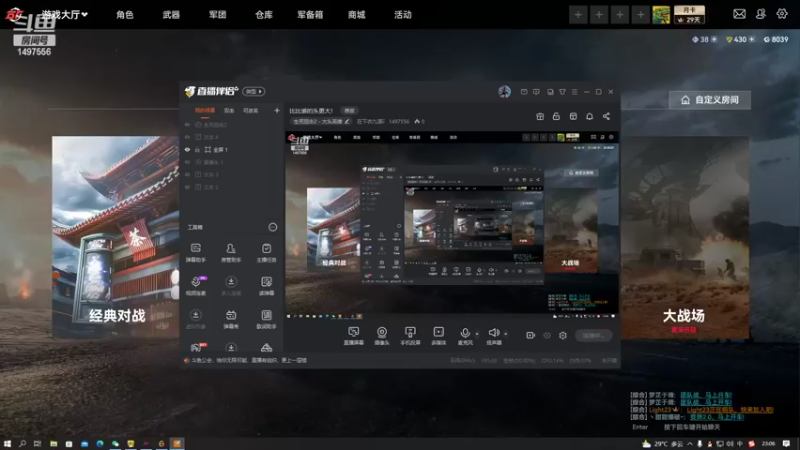The image size is (800, 450).
Task: Add the 摄像头 camera source
Action: (x=382, y=336)
